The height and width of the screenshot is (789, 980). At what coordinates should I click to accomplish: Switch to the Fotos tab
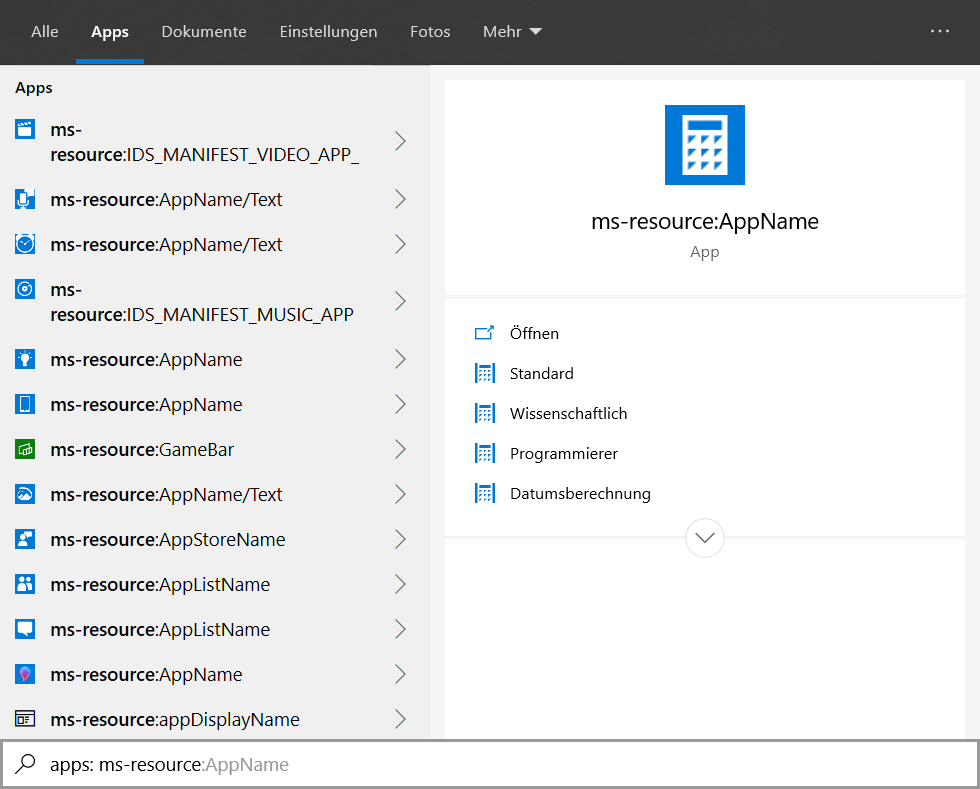click(x=430, y=31)
